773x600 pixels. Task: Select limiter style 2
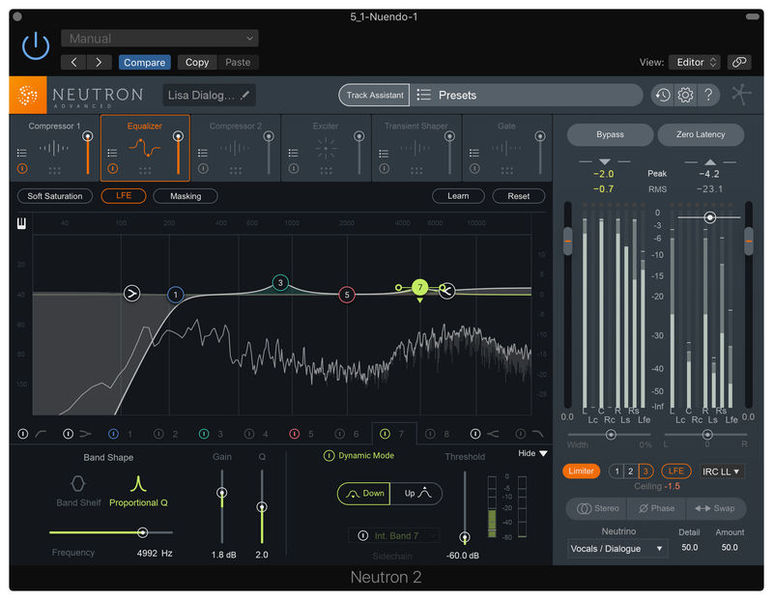630,471
